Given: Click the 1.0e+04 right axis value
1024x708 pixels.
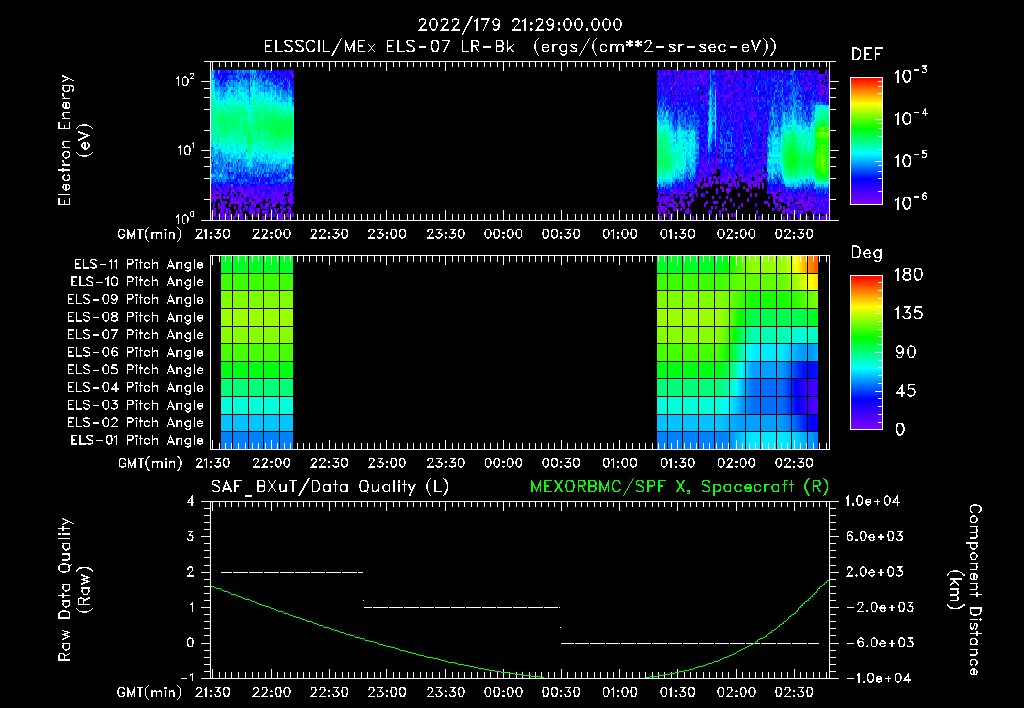Looking at the screenshot, I should pyautogui.click(x=872, y=501).
